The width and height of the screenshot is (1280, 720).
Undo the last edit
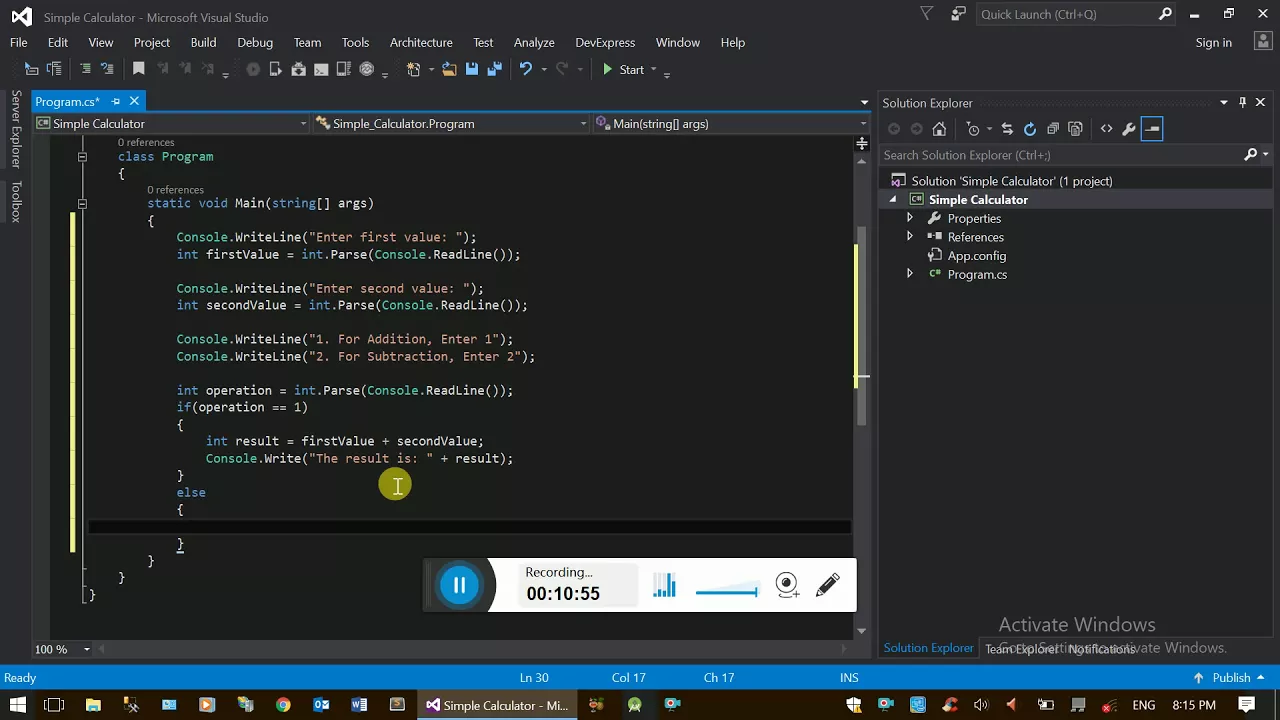tap(526, 69)
